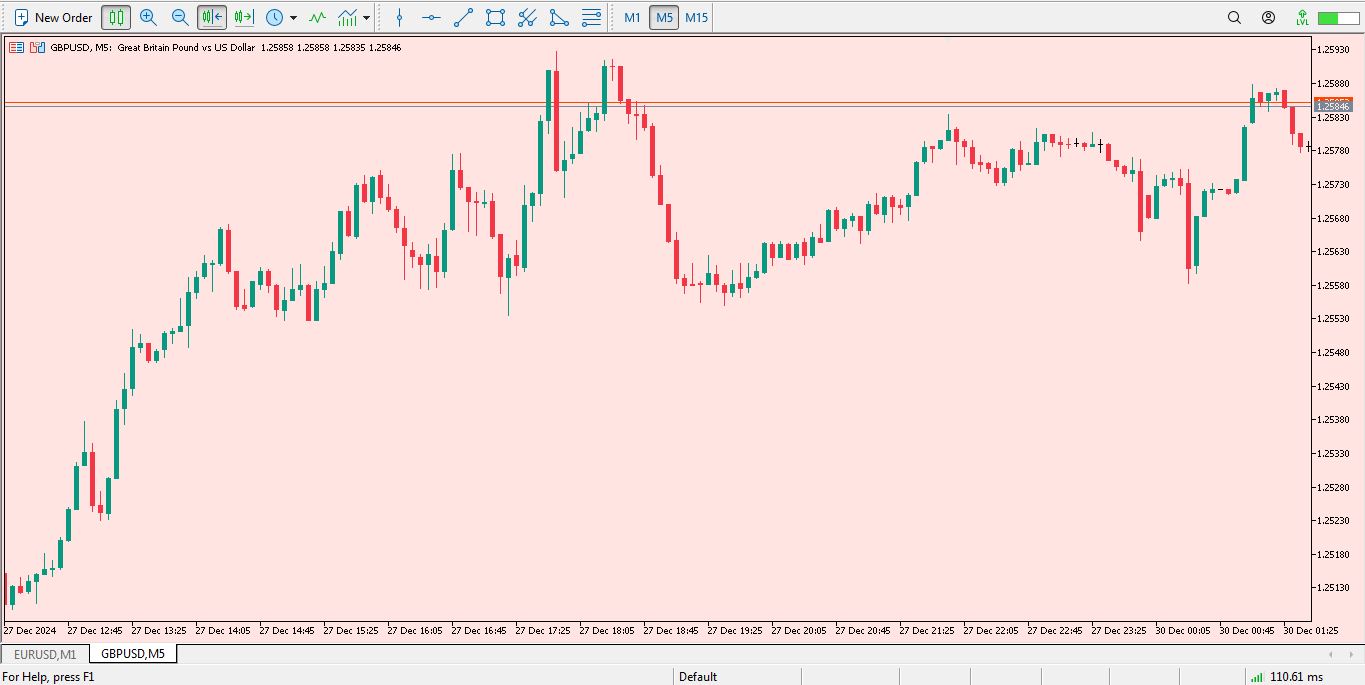
Task: Expand the chart templates dropdown arrow
Action: pos(367,18)
